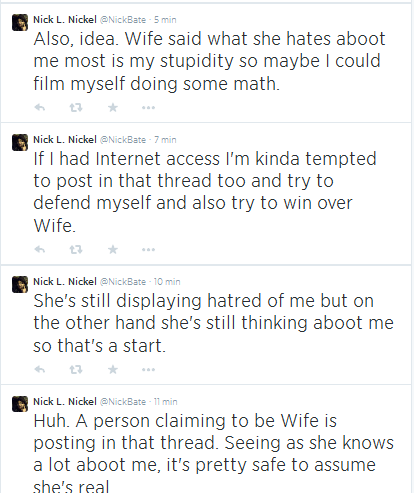Open more options on 7 min tweet
This screenshot has width=414, height=493.
click(x=148, y=250)
